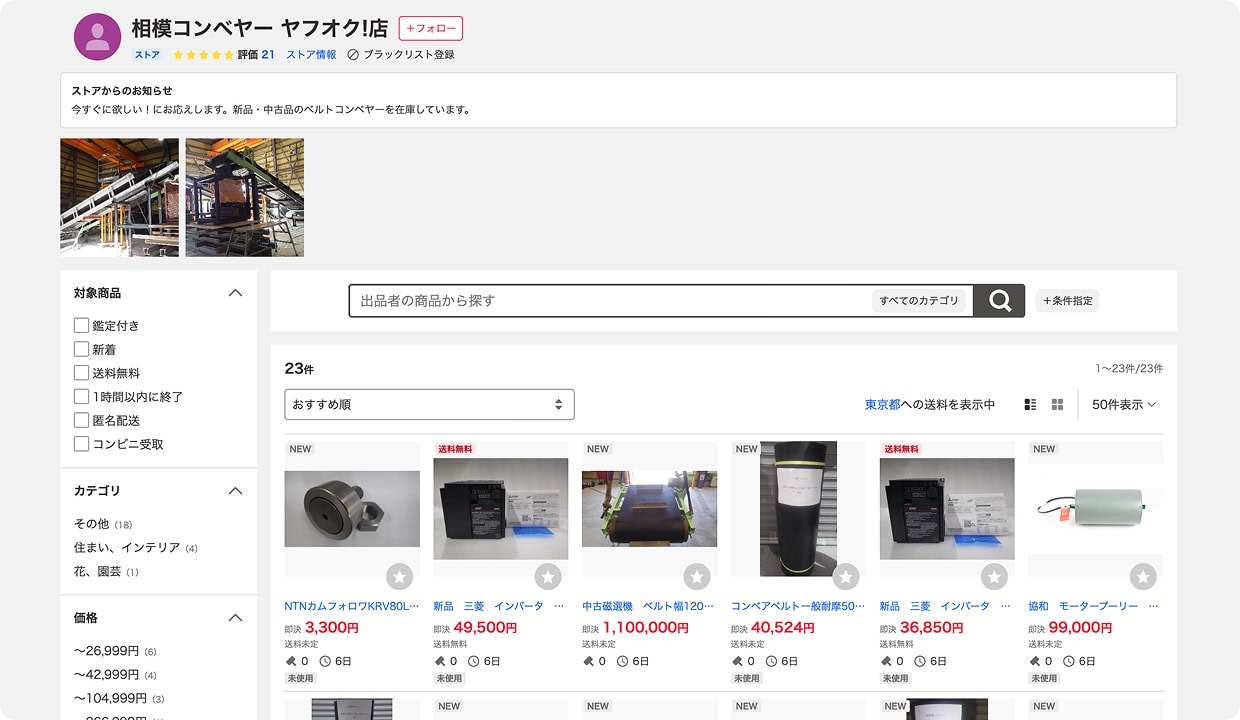
Task: Focus the 出品者の商品から探す search field
Action: pyautogui.click(x=610, y=301)
